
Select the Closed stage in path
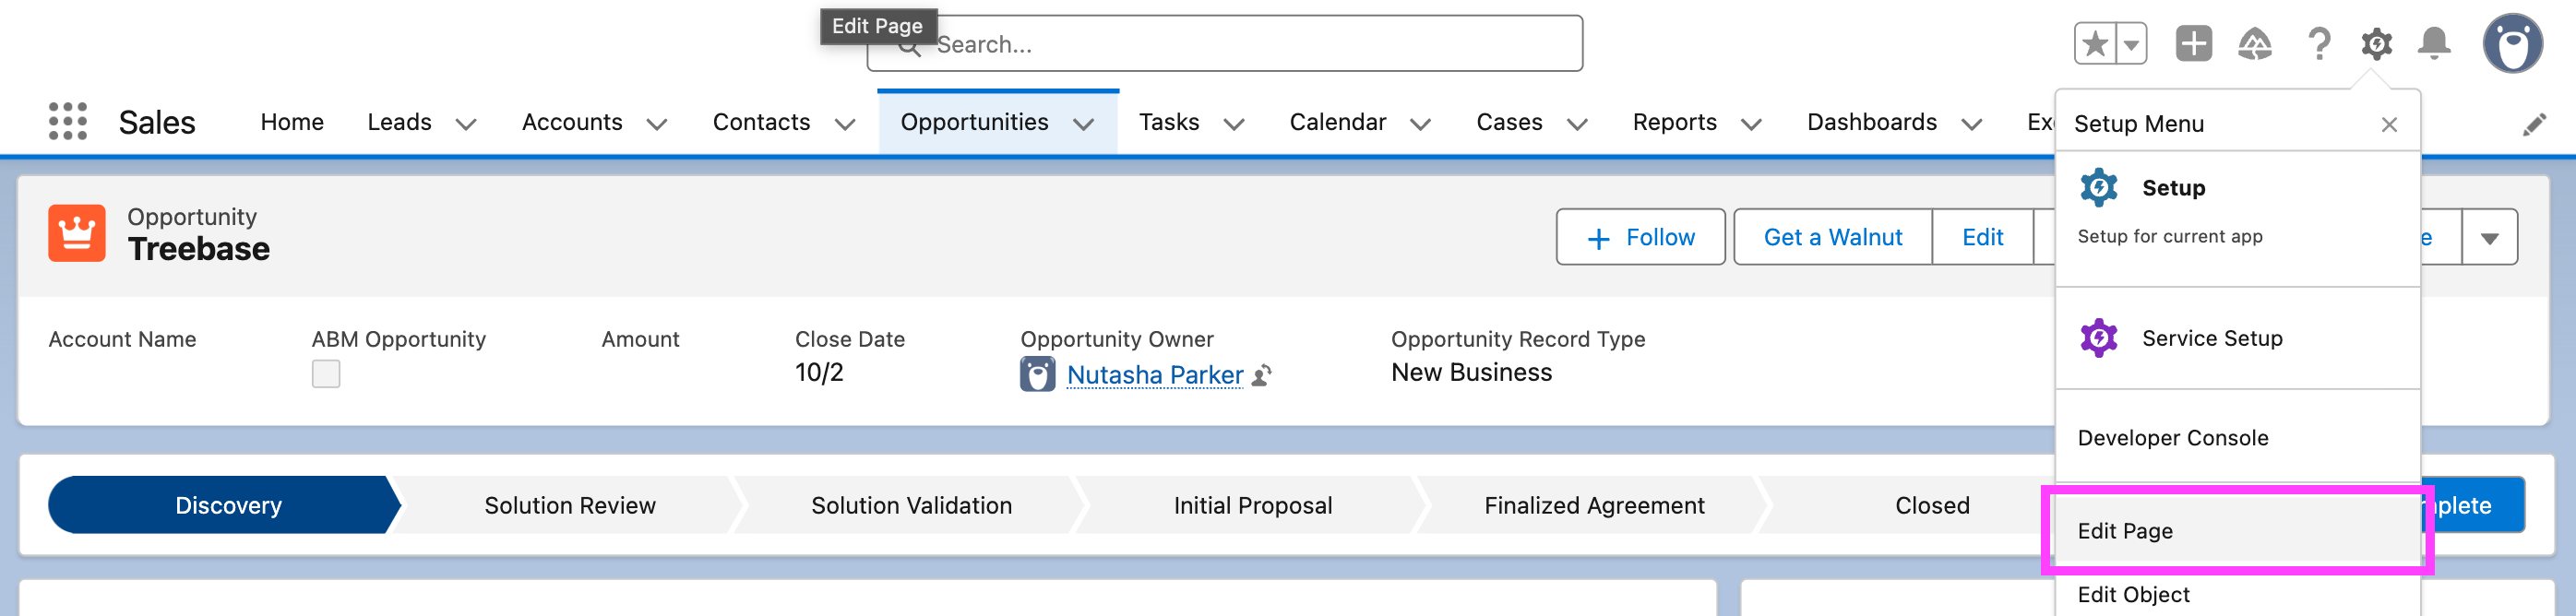coord(1932,505)
